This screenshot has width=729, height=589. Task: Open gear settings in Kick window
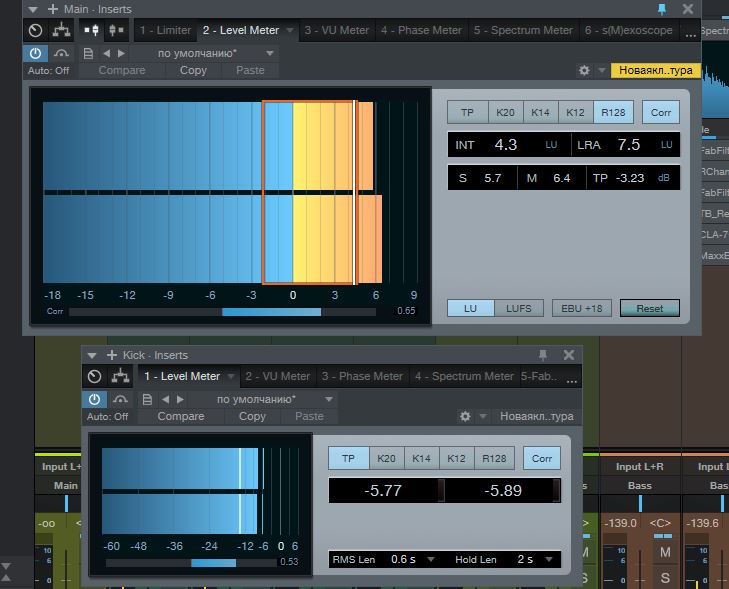pos(465,416)
